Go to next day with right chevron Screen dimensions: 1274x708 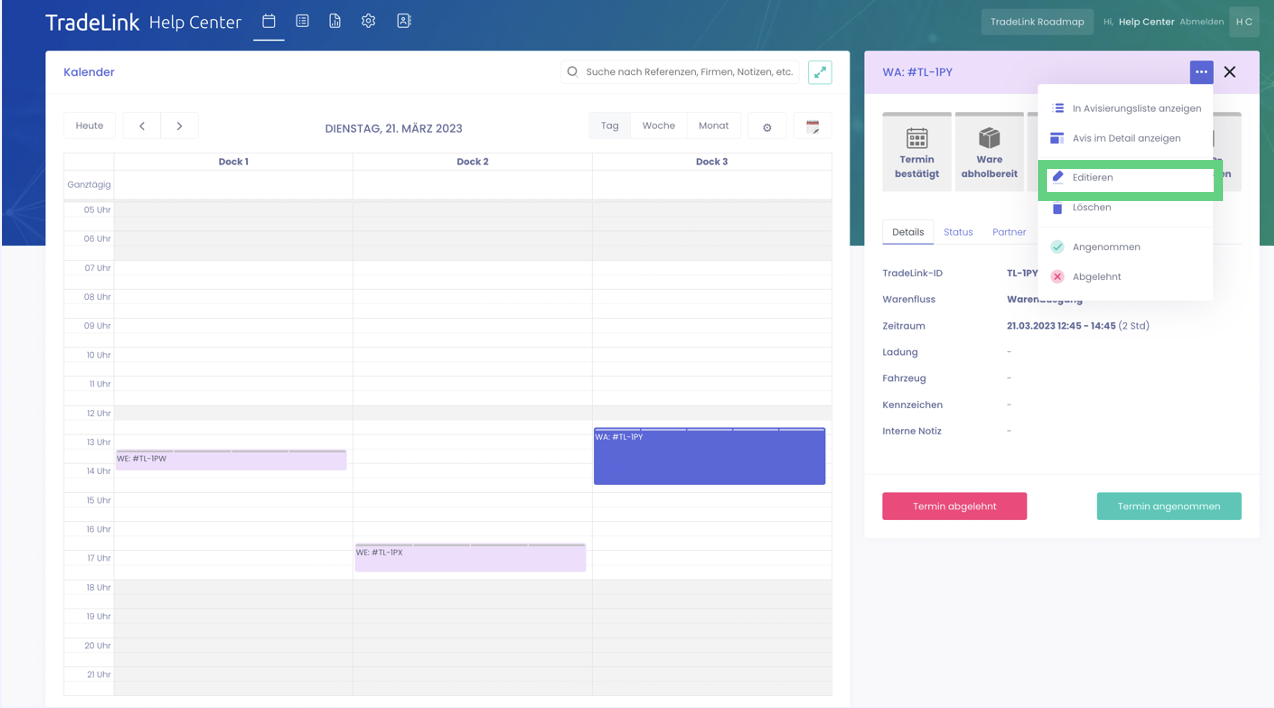(179, 126)
